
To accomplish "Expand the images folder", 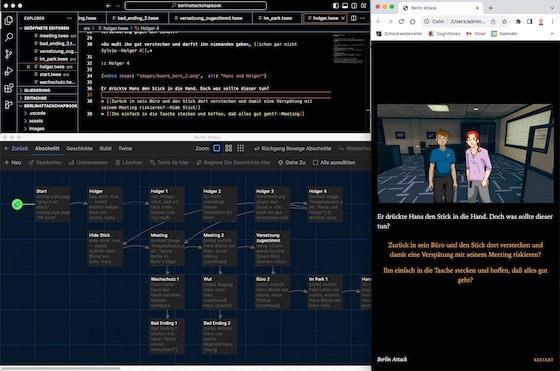I will [x=36, y=129].
